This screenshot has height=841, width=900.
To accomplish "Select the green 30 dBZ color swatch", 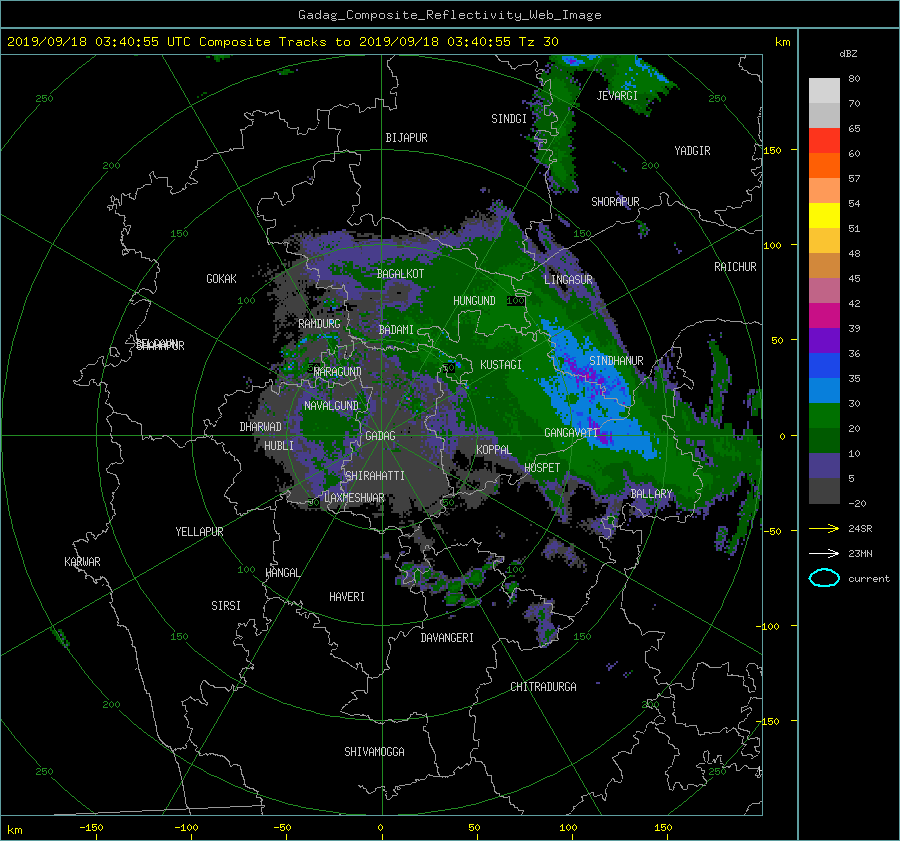I will [x=824, y=415].
